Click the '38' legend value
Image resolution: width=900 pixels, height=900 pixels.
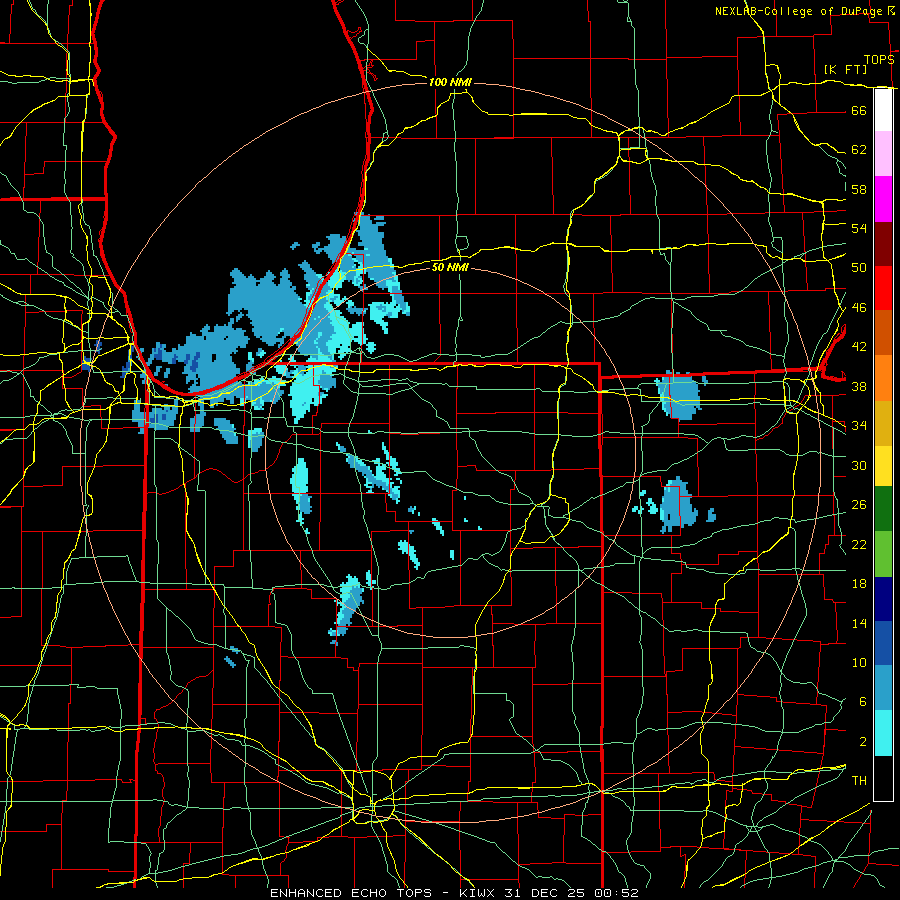[859, 386]
